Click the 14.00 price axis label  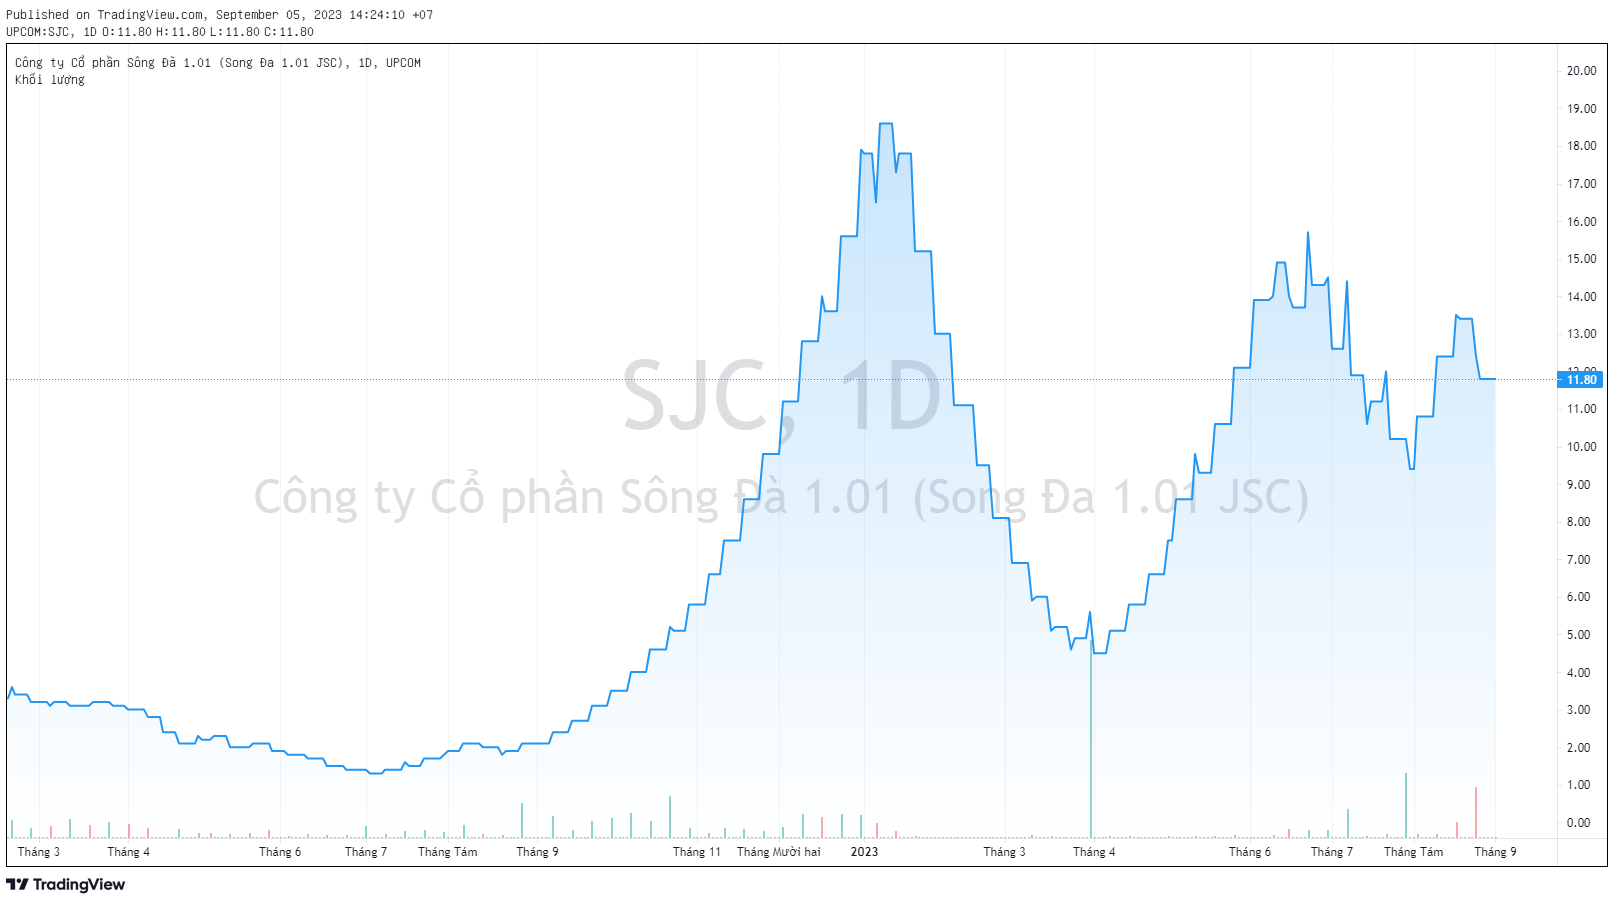coord(1581,297)
